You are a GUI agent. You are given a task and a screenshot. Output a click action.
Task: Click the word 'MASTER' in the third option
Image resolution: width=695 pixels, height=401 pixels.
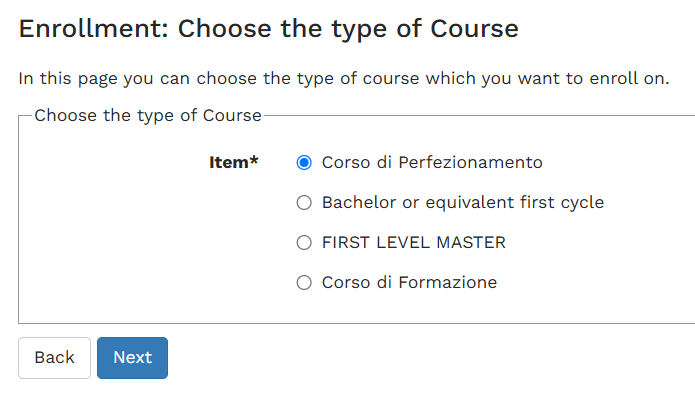tap(471, 242)
